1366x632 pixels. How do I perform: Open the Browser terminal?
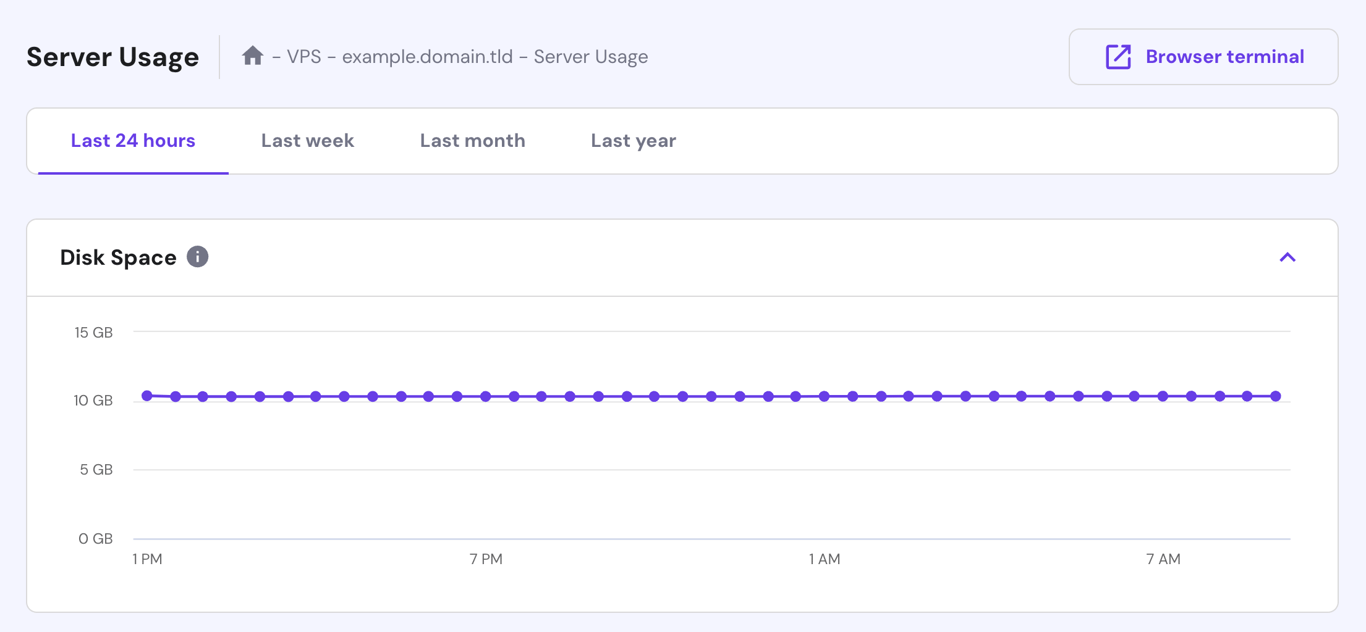(1203, 56)
